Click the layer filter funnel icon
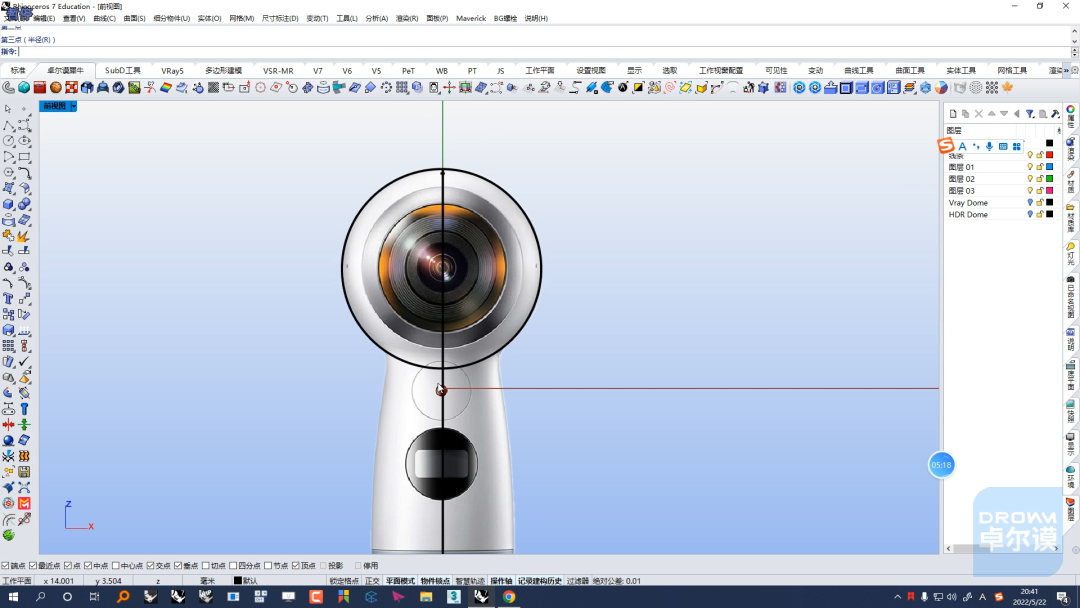Screen dimensions: 1080x608 (x=1030, y=114)
